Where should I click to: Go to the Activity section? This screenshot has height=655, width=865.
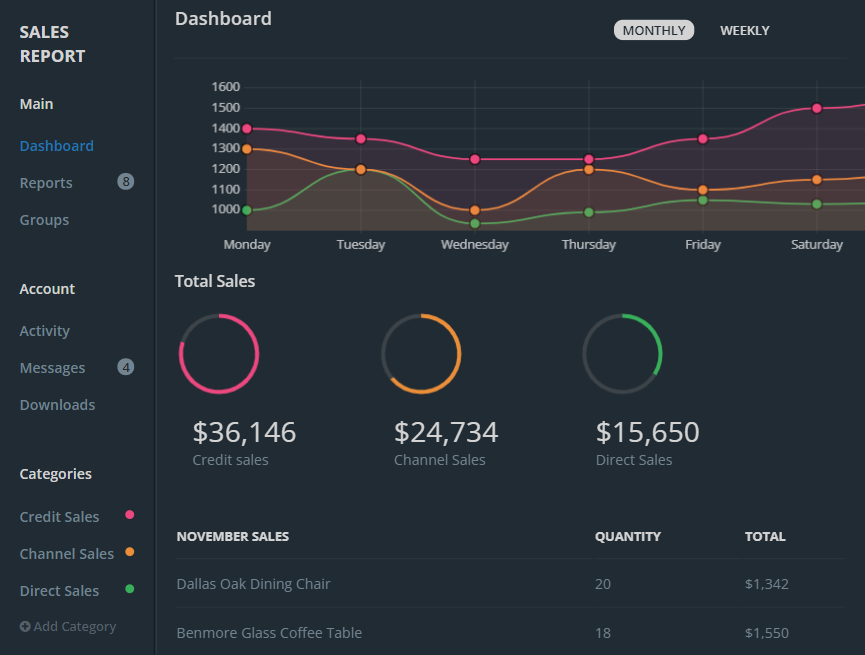pos(45,331)
